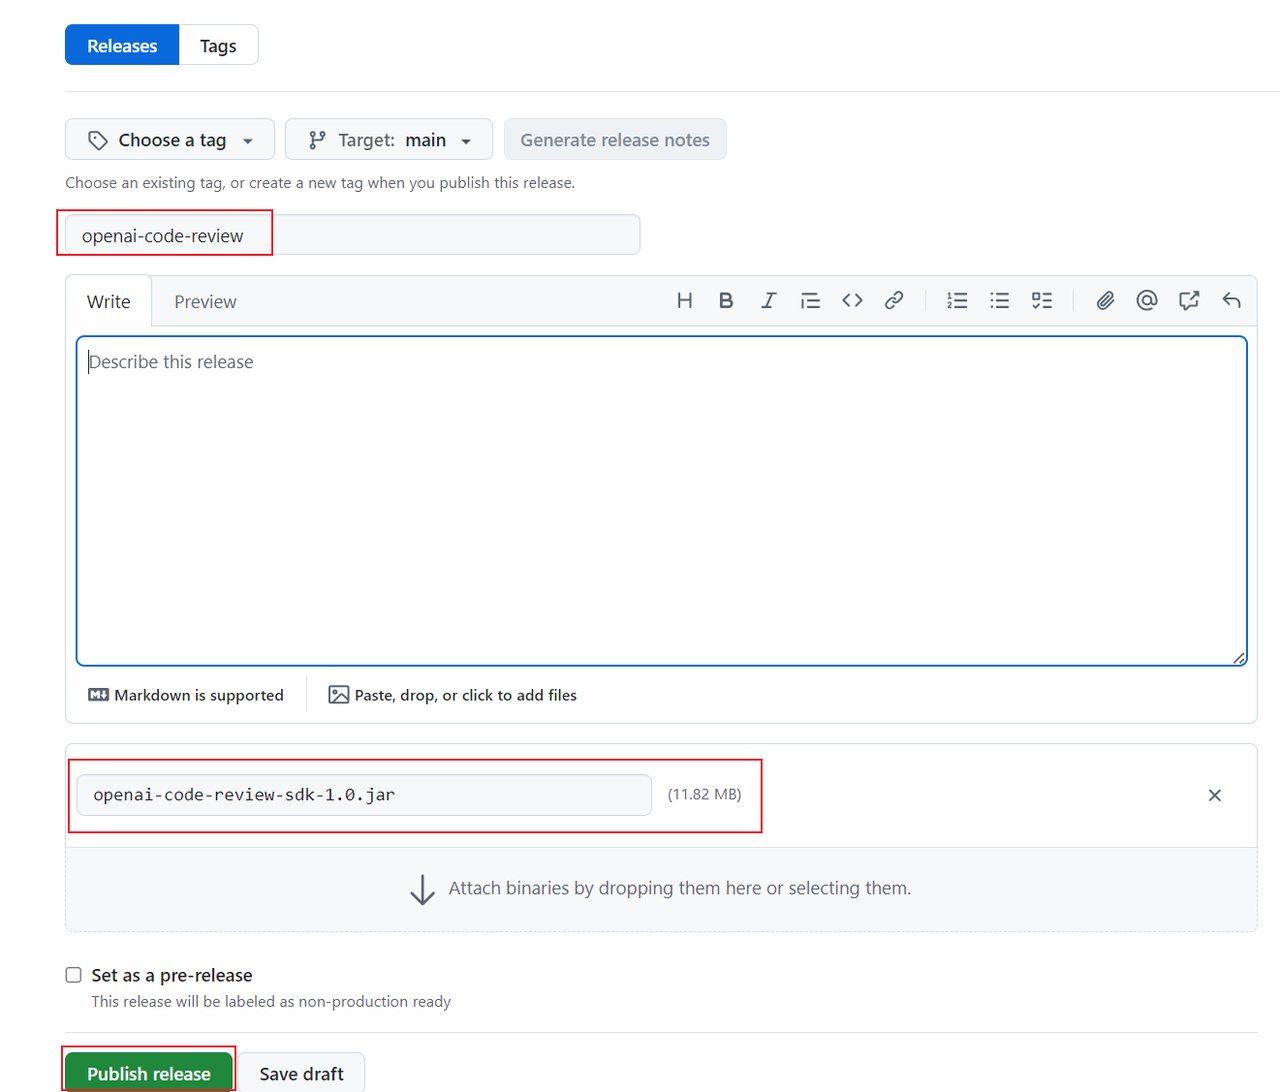Attach files using the paperclip icon
The image size is (1280, 1092).
point(1105,301)
